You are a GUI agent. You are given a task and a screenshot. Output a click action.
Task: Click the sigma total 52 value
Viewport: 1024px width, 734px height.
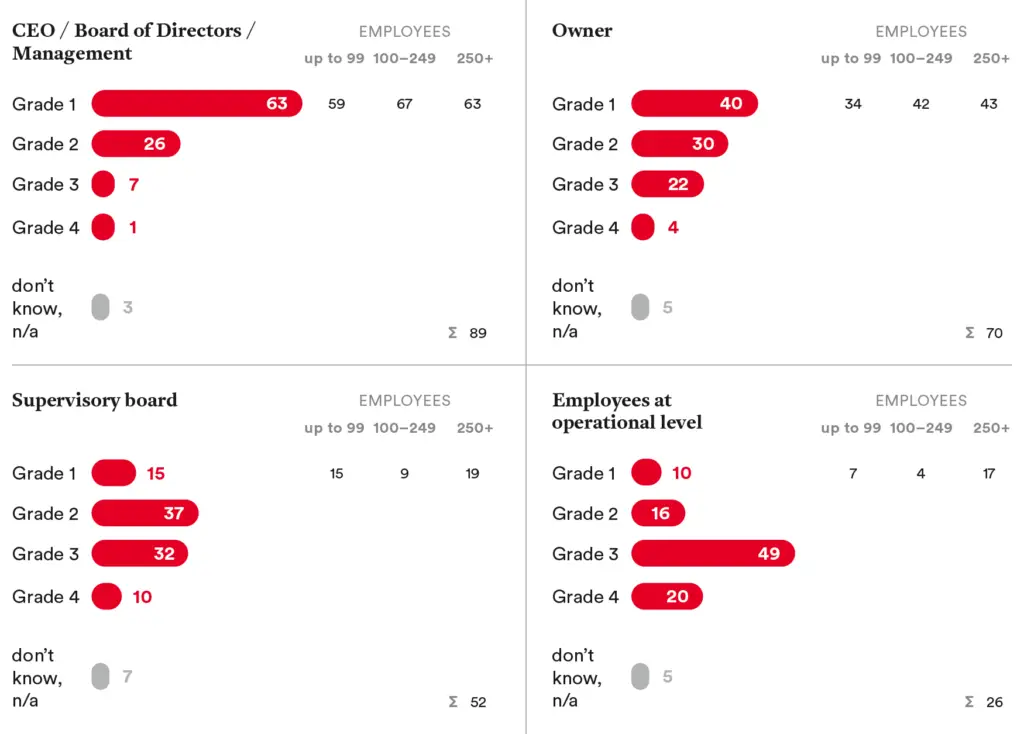(x=478, y=702)
